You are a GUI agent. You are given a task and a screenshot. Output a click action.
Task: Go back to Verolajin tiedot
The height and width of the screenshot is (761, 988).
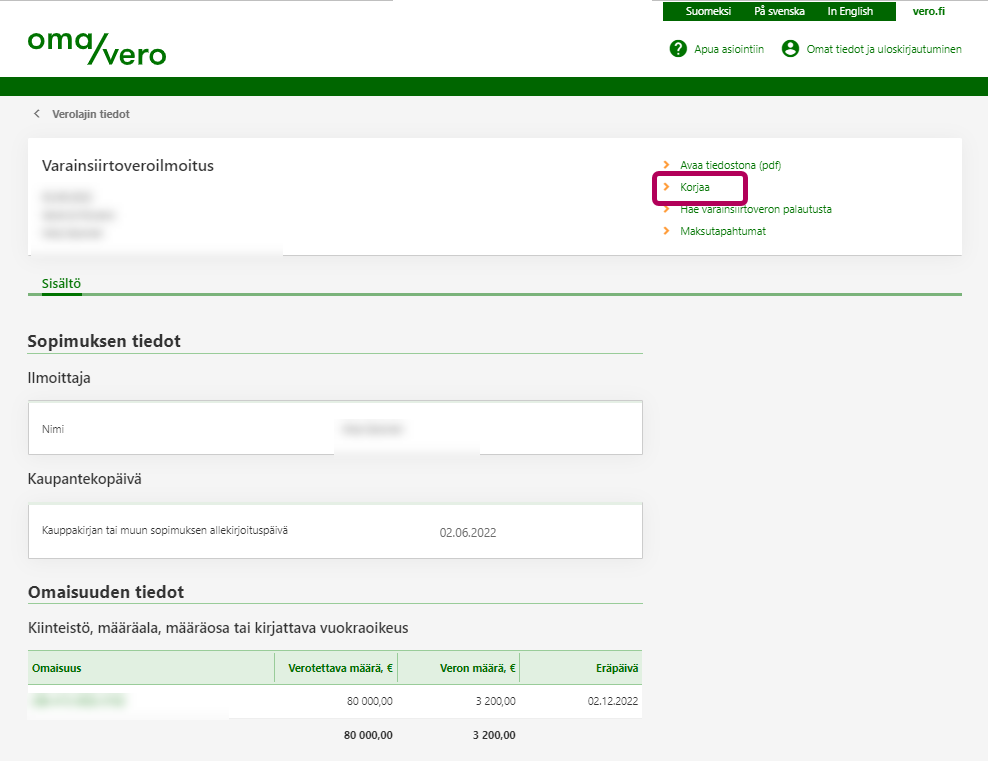point(91,114)
